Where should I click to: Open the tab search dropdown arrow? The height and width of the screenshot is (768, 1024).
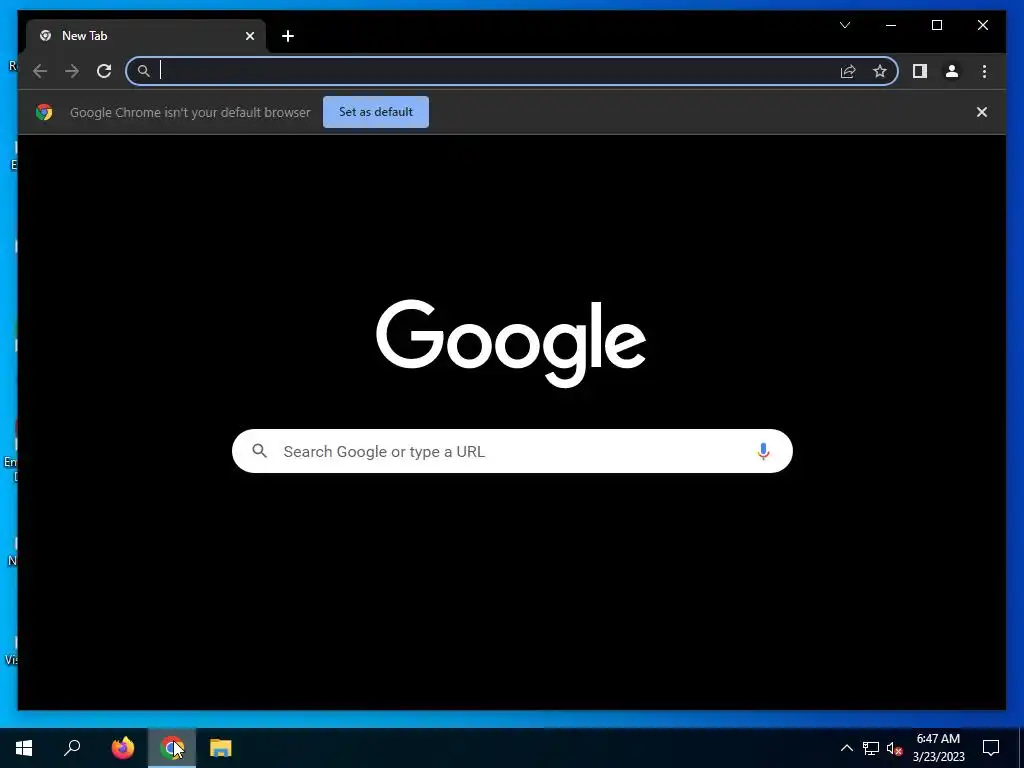coord(845,25)
